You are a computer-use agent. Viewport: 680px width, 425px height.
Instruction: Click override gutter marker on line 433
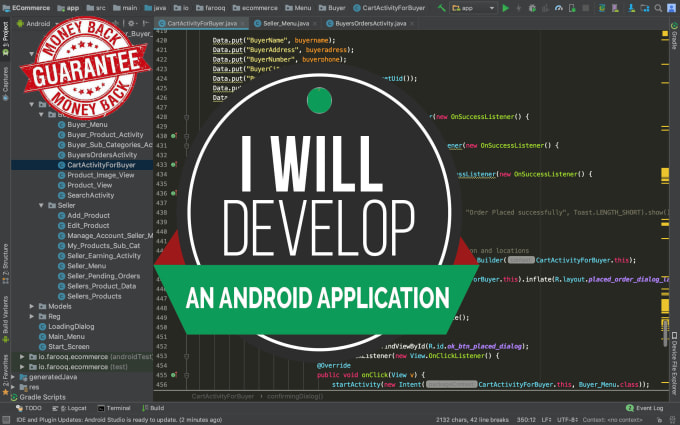[x=174, y=164]
